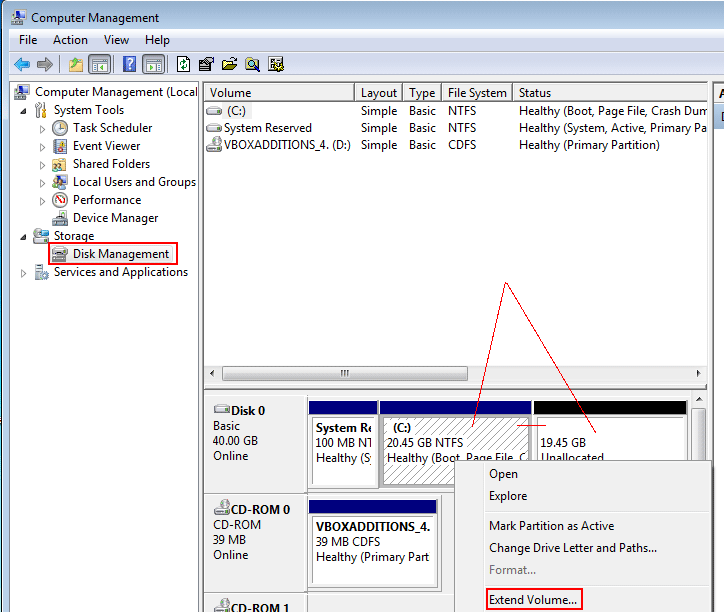The image size is (724, 612).
Task: Click the Properties toolbar icon
Action: pyautogui.click(x=206, y=64)
